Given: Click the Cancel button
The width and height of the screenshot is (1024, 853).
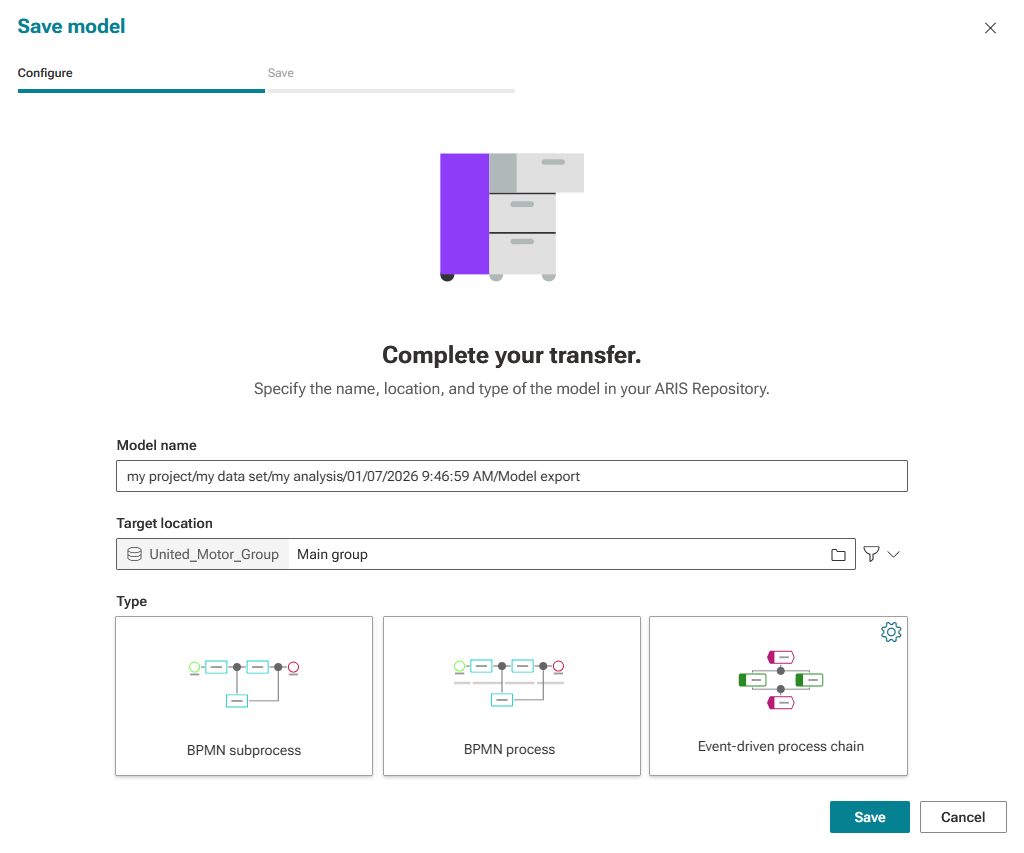Looking at the screenshot, I should (x=963, y=817).
